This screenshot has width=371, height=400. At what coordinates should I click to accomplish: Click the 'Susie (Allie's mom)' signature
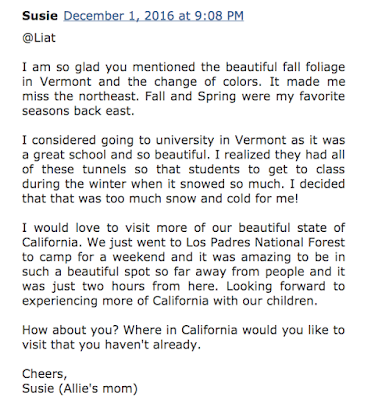point(80,389)
